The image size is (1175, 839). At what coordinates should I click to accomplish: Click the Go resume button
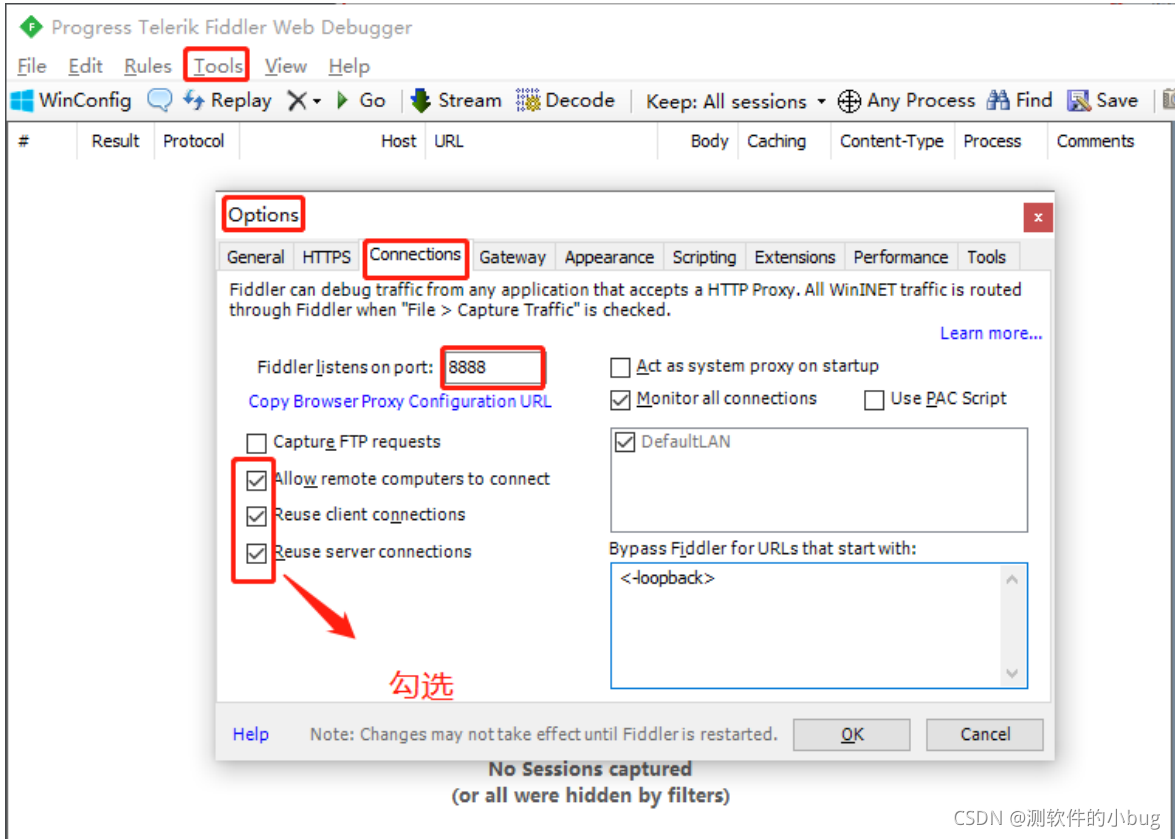pyautogui.click(x=361, y=100)
